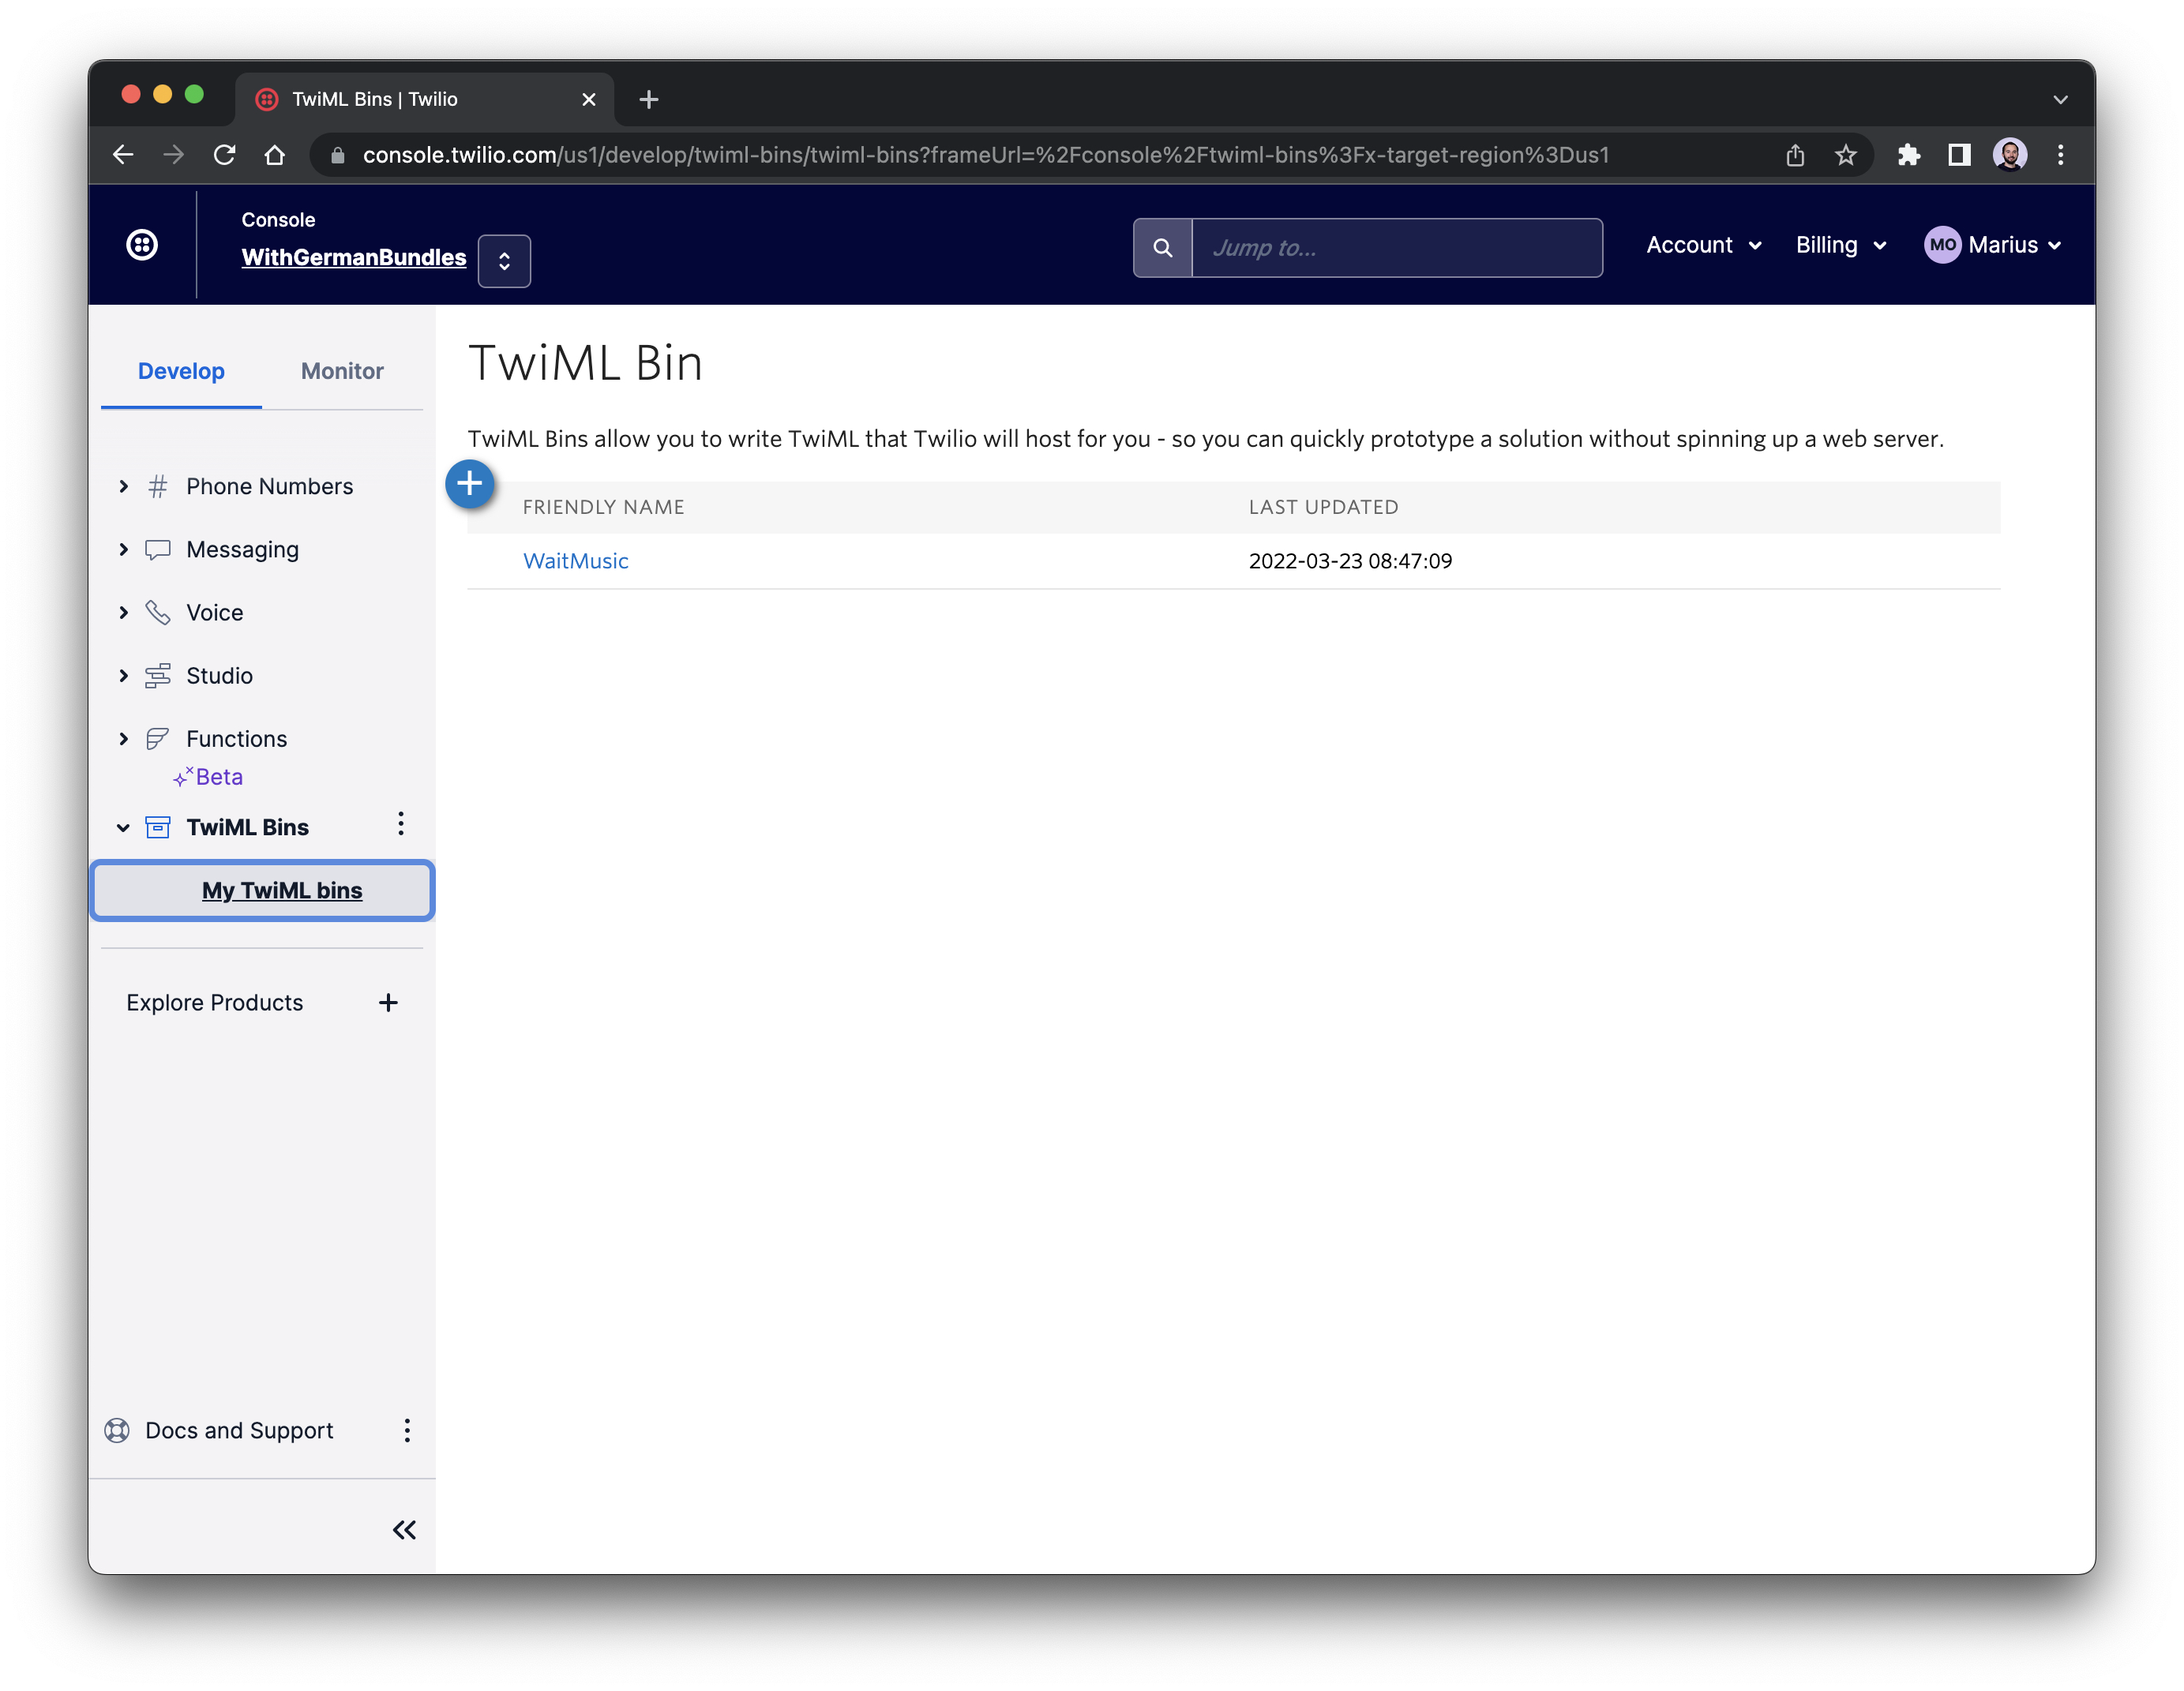Click the TwiML Bins overflow menu

click(x=399, y=823)
